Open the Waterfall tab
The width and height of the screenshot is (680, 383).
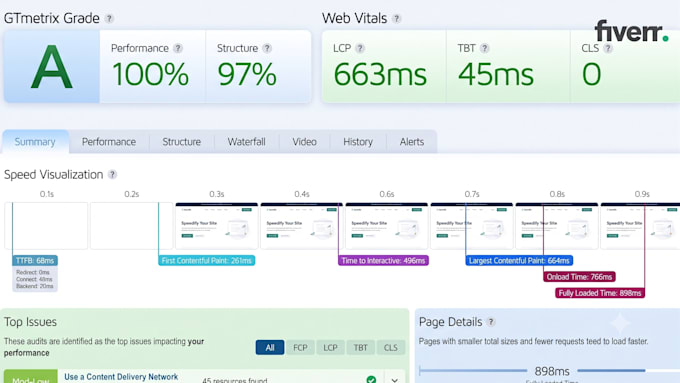coord(246,142)
